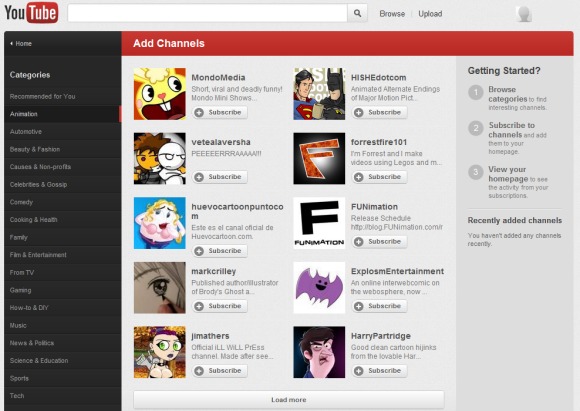Subscribe to huevocartoonpuntocom channel
Image resolution: width=580 pixels, height=411 pixels.
pos(220,251)
